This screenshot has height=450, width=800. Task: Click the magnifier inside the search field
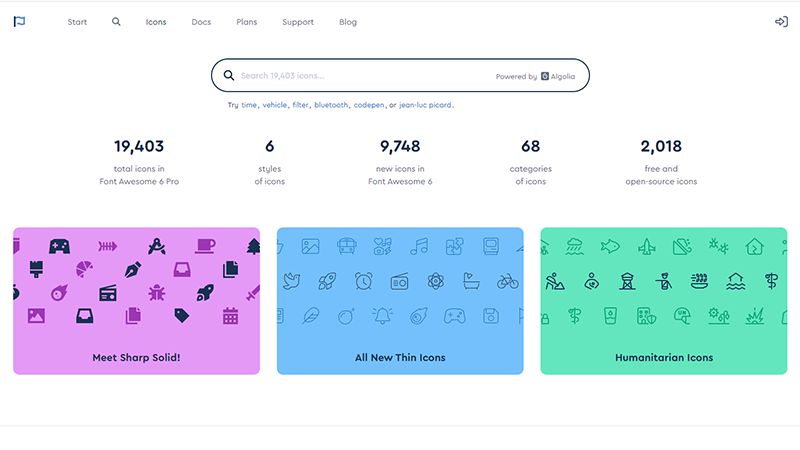click(229, 76)
